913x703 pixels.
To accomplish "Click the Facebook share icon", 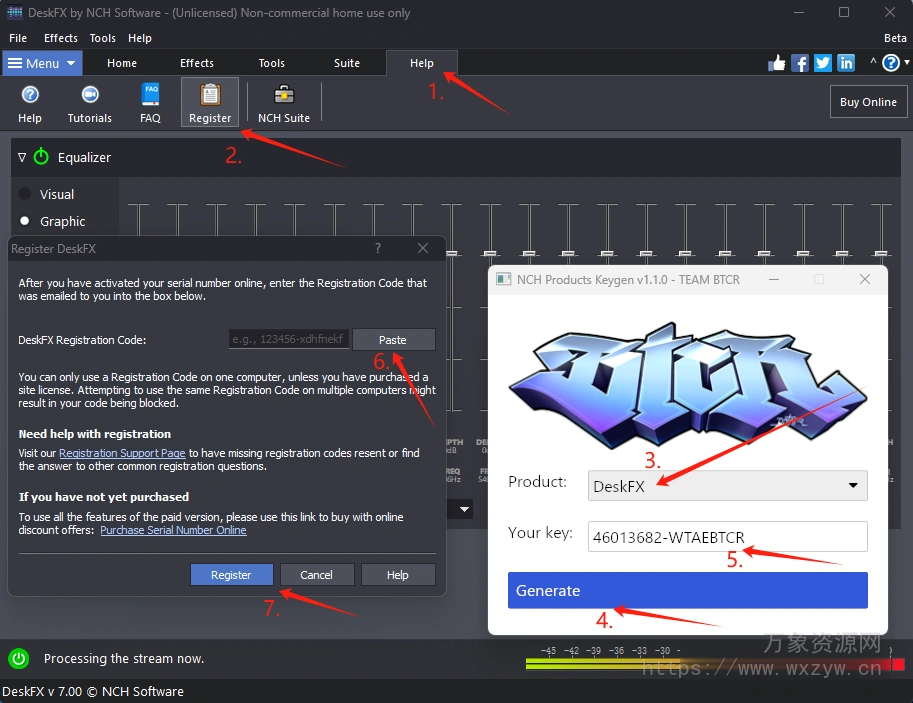I will [800, 63].
